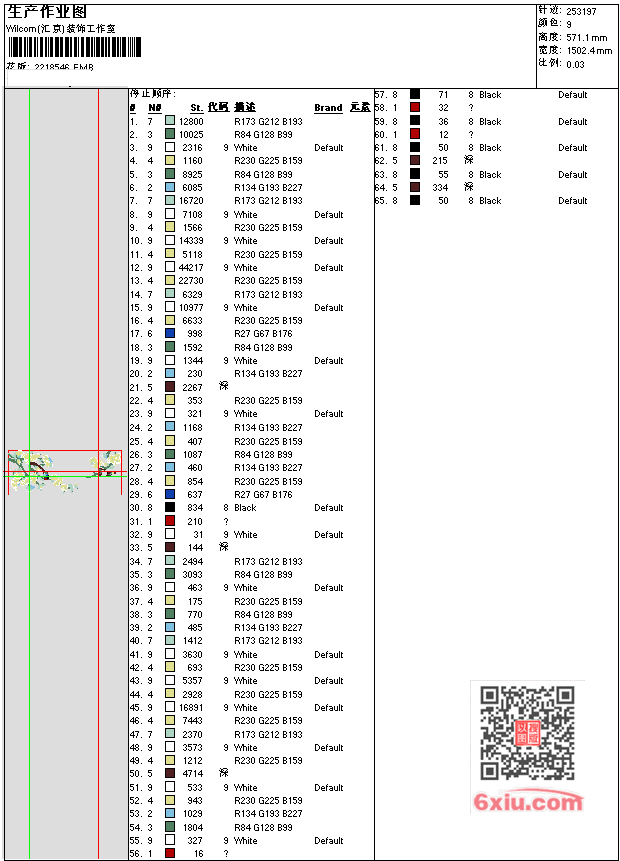Click the 'N#' column header
This screenshot has height=861, width=620.
155,108
